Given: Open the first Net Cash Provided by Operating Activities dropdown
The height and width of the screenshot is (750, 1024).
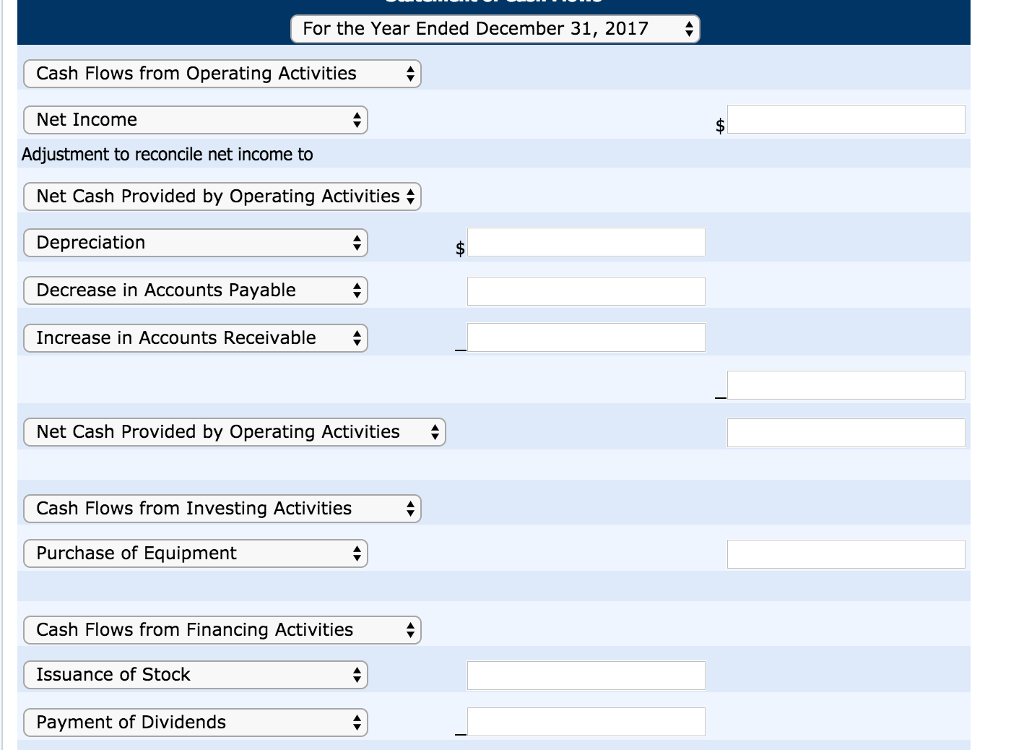Looking at the screenshot, I should (222, 197).
